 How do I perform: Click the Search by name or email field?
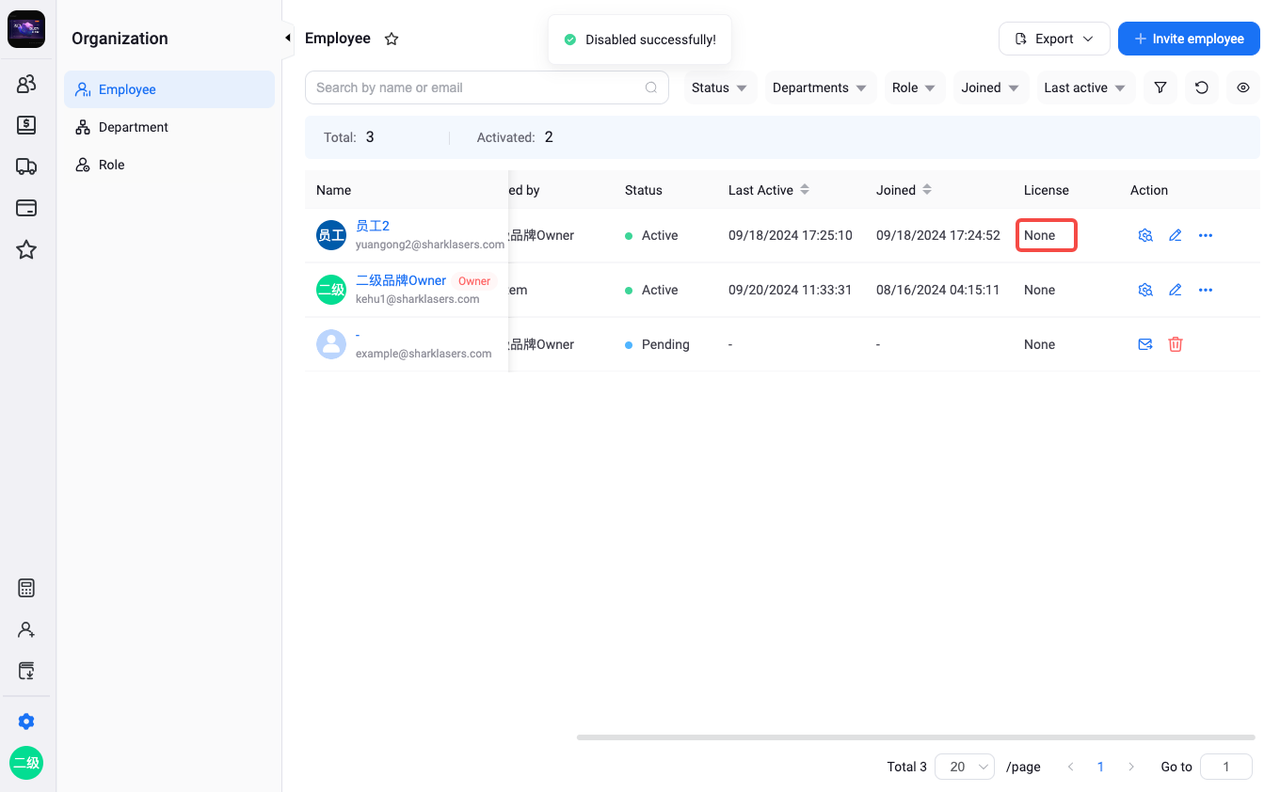pyautogui.click(x=487, y=88)
